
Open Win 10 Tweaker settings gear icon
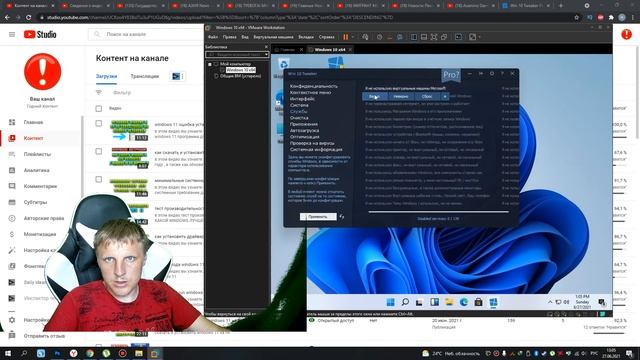[x=492, y=73]
